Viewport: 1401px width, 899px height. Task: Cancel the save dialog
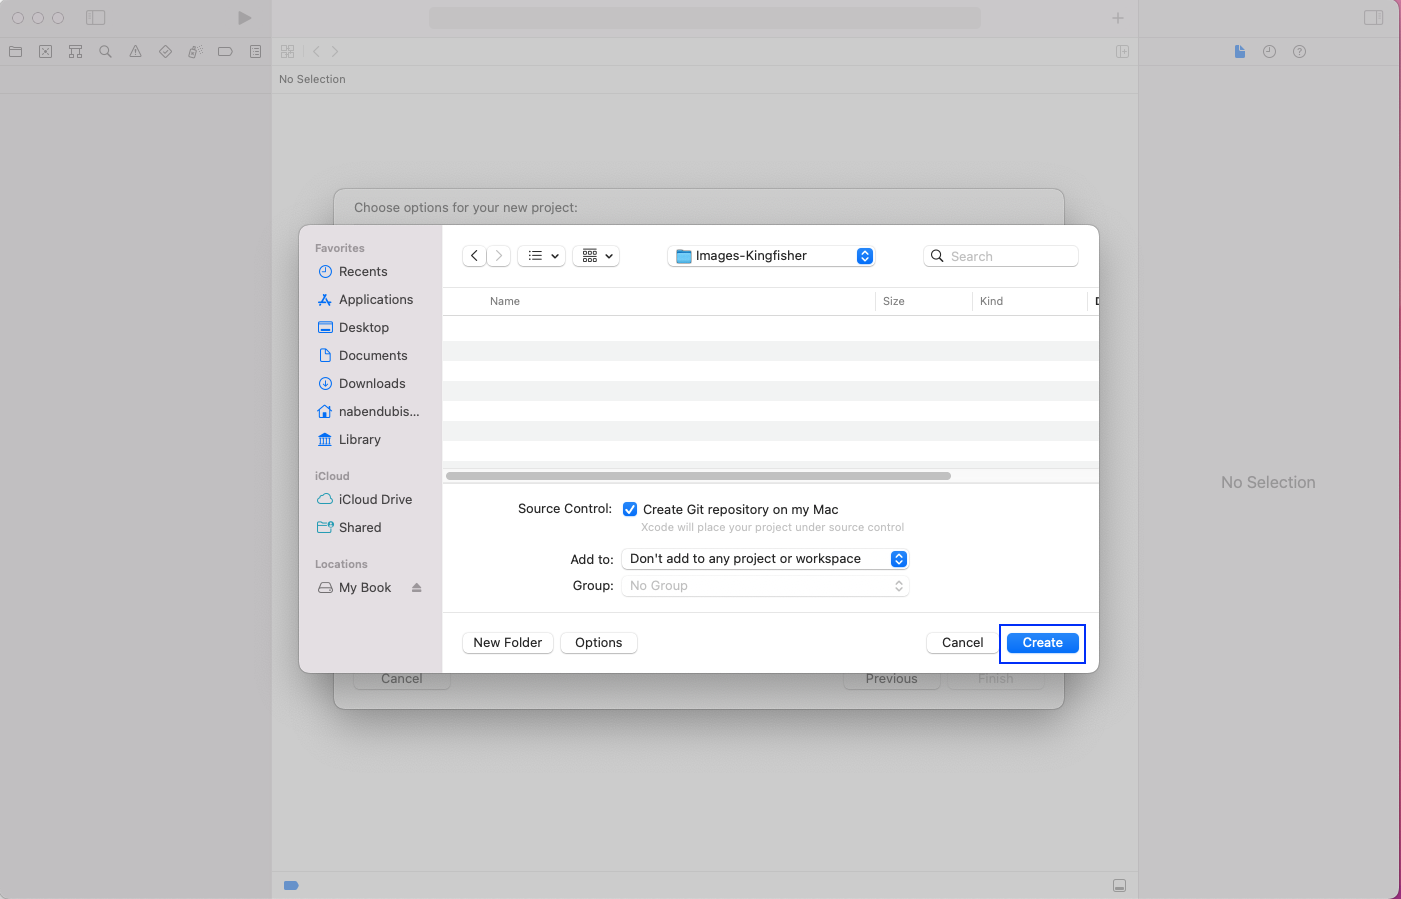point(962,643)
